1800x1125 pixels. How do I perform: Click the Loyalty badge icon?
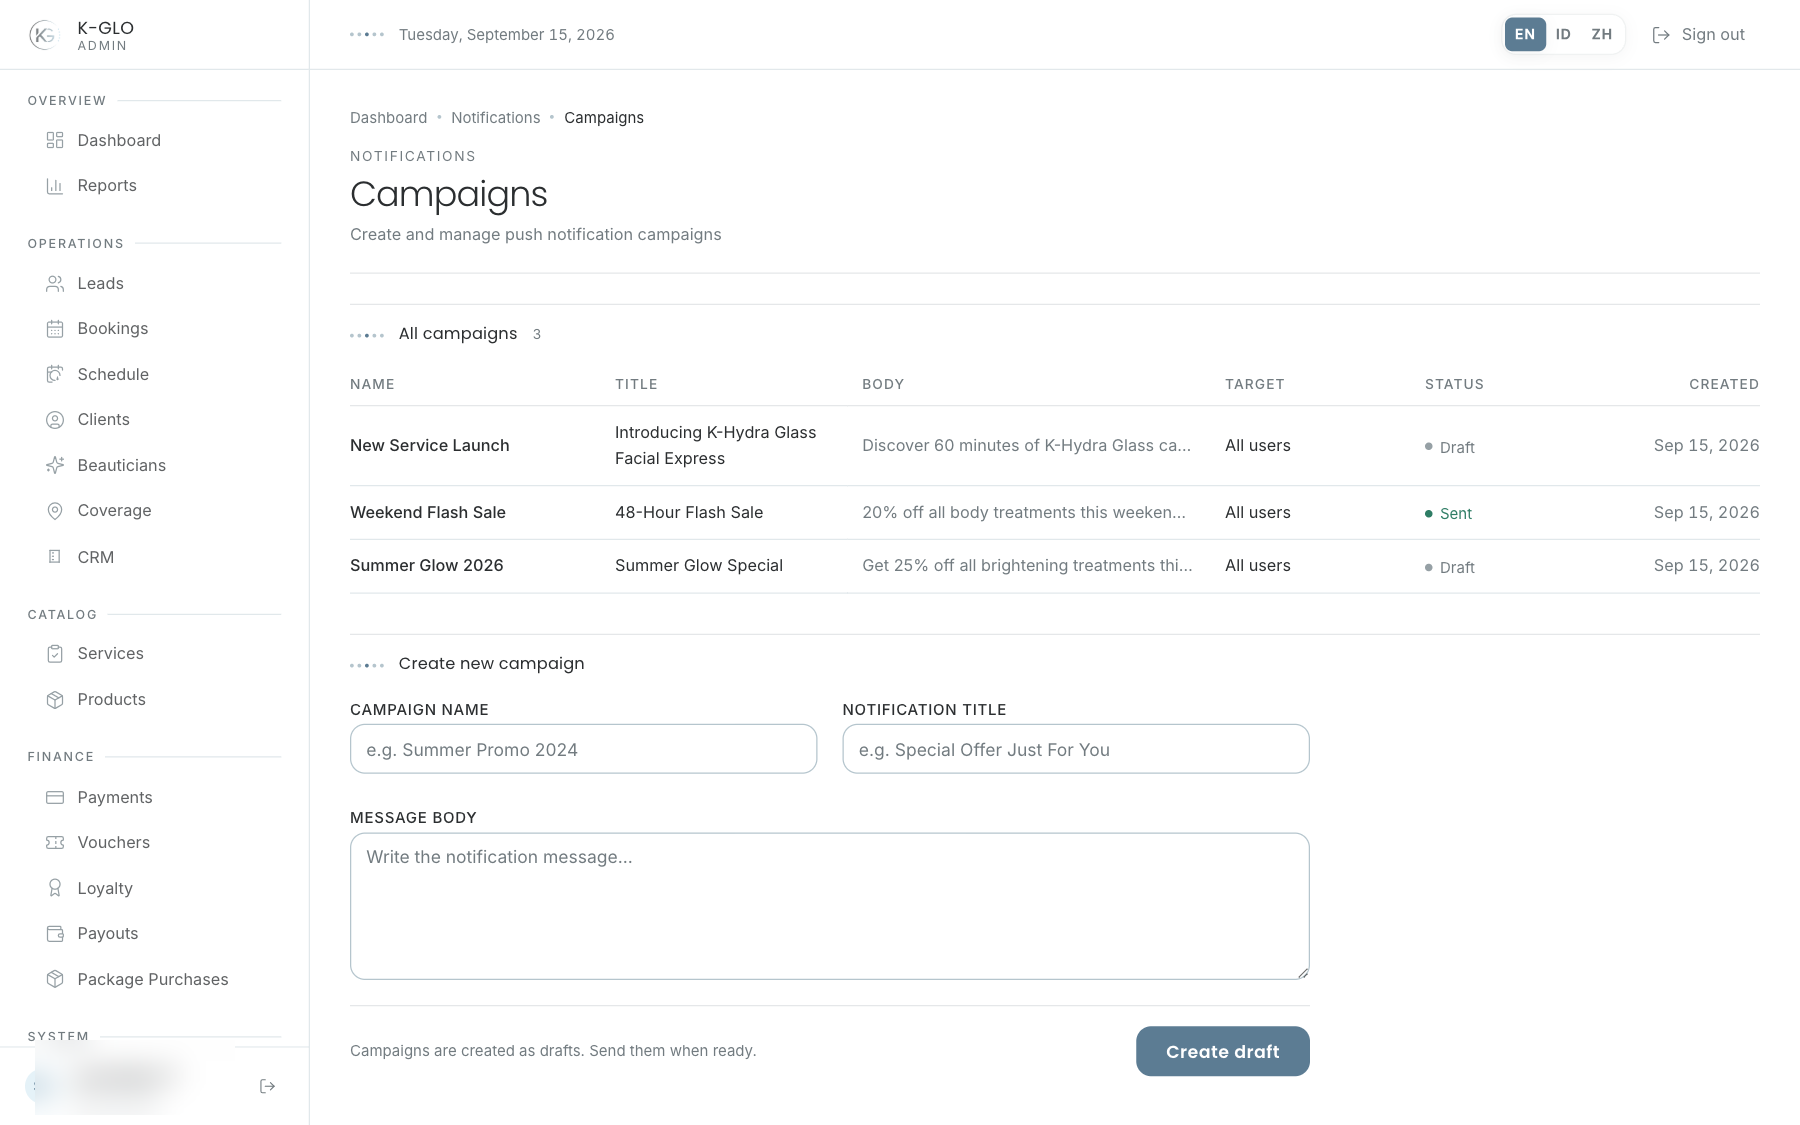pyautogui.click(x=55, y=888)
